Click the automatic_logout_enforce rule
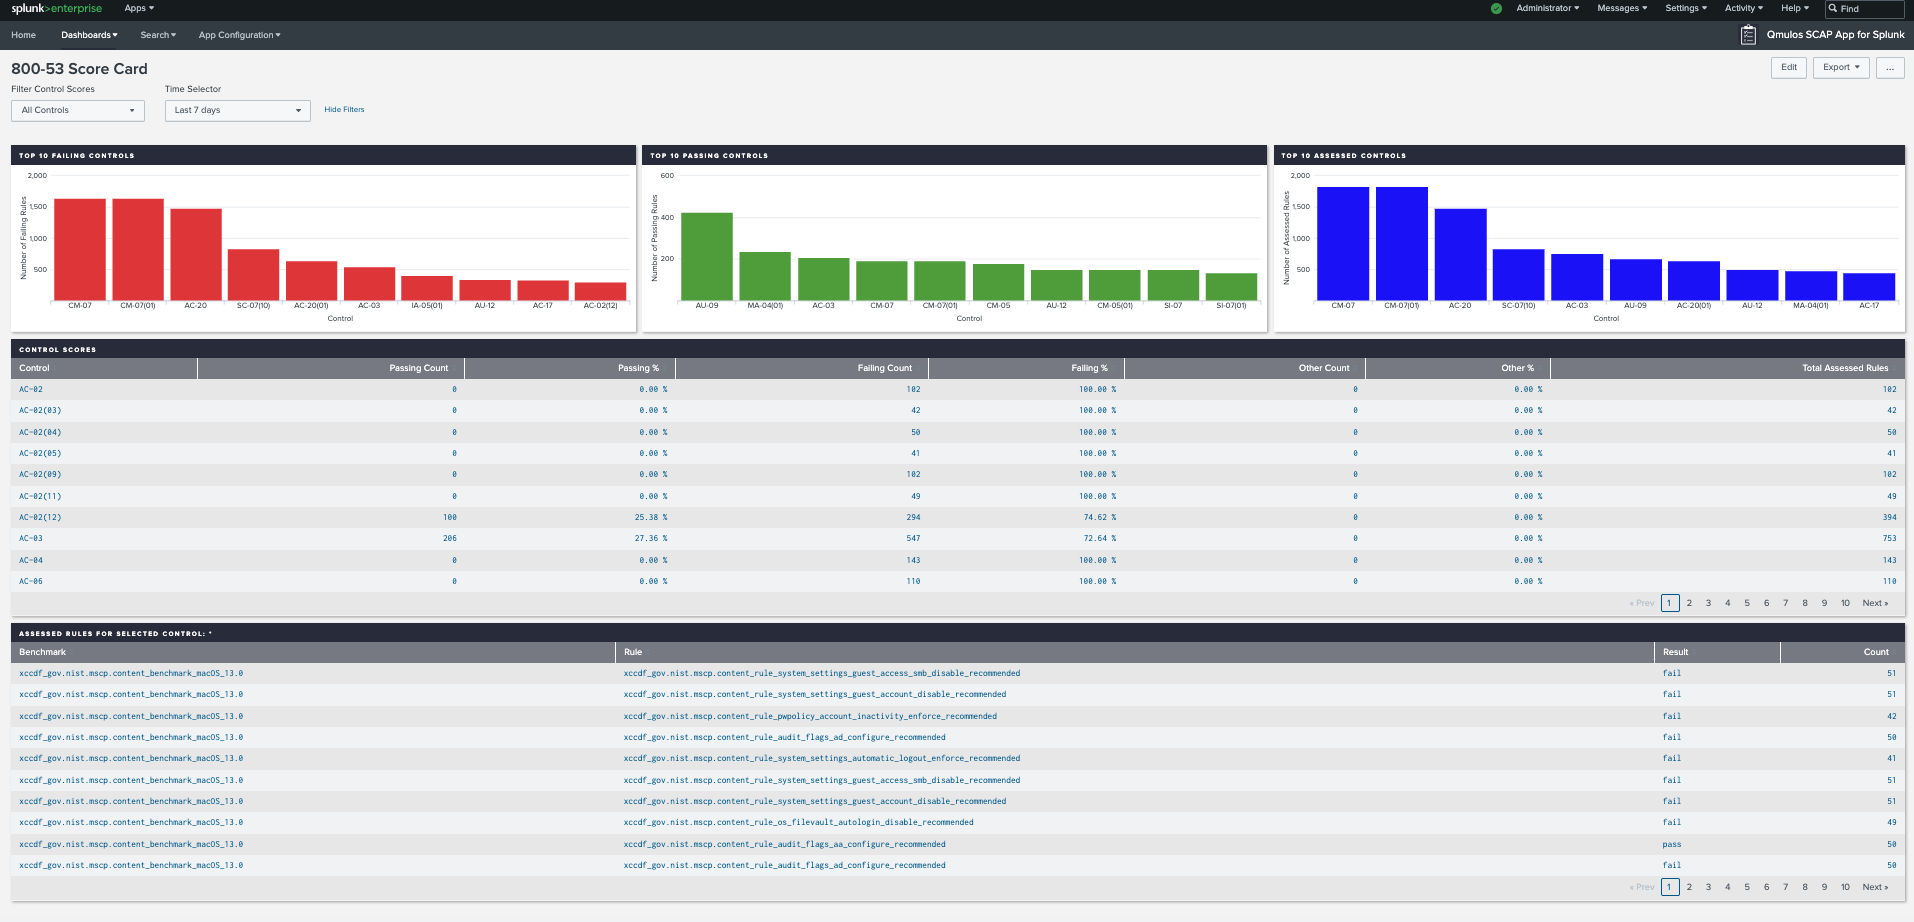This screenshot has height=922, width=1914. (822, 759)
